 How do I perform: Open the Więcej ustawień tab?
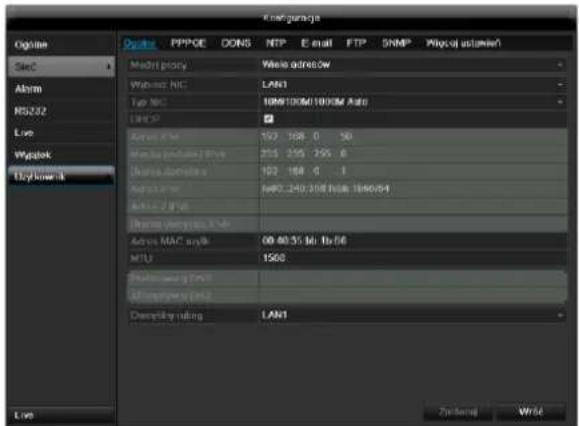[463, 43]
